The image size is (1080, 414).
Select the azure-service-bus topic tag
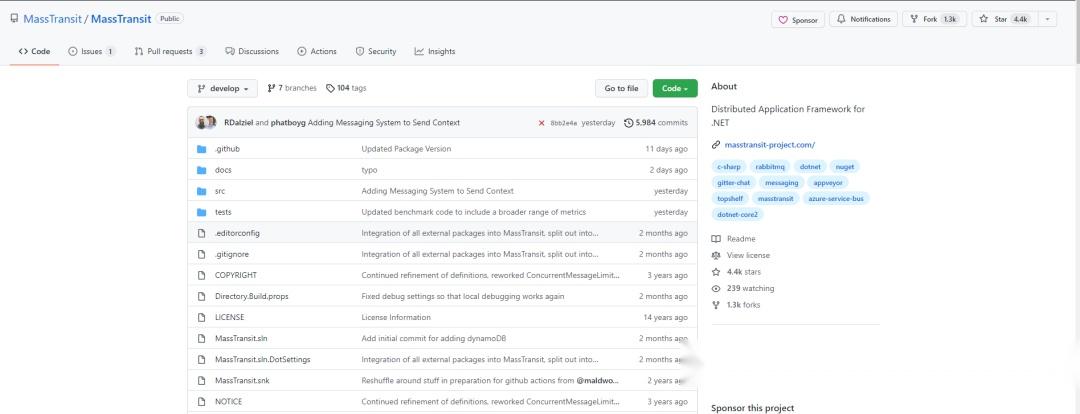pyautogui.click(x=835, y=198)
